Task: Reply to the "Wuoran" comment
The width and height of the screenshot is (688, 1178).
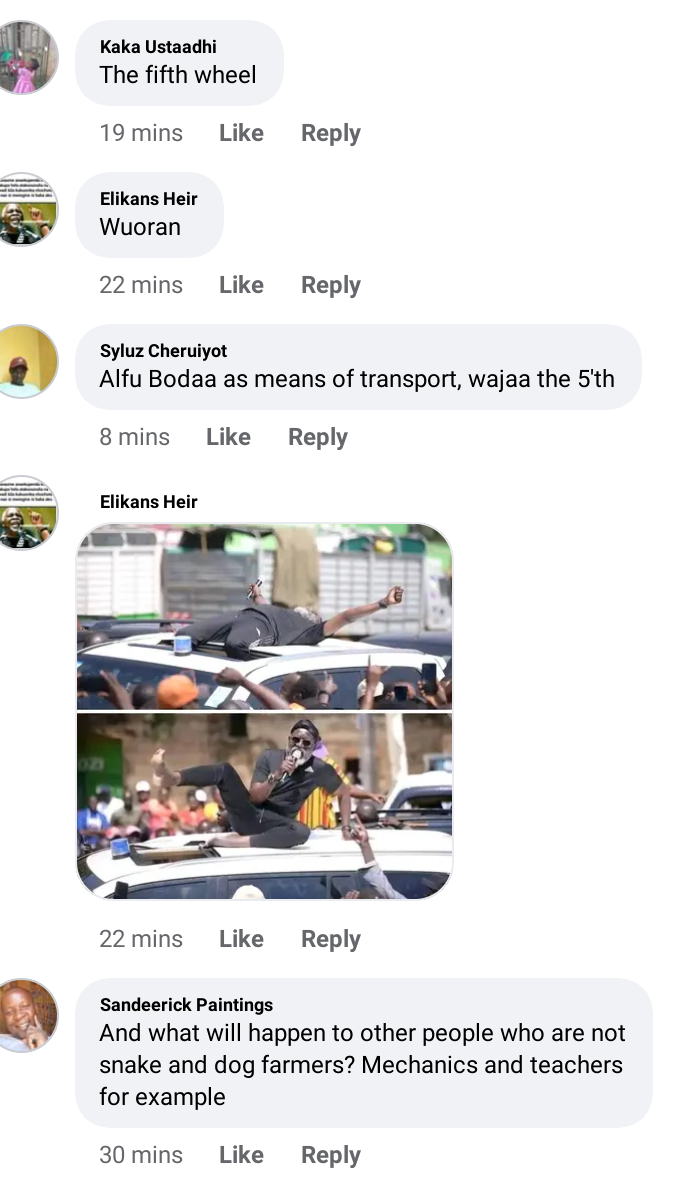Action: pos(330,285)
